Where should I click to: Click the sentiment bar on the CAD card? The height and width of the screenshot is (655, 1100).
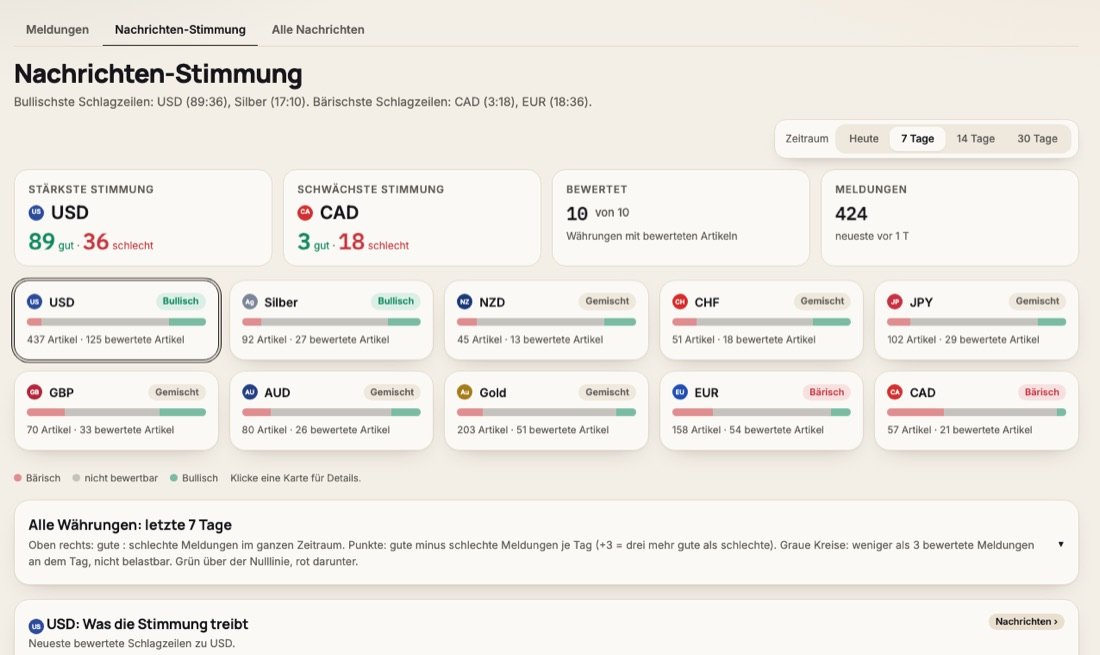[977, 412]
